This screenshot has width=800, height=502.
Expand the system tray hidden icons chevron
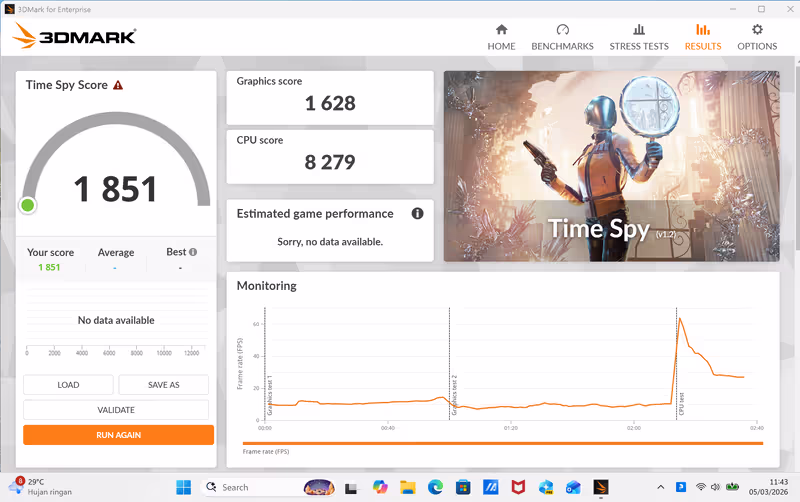click(659, 487)
